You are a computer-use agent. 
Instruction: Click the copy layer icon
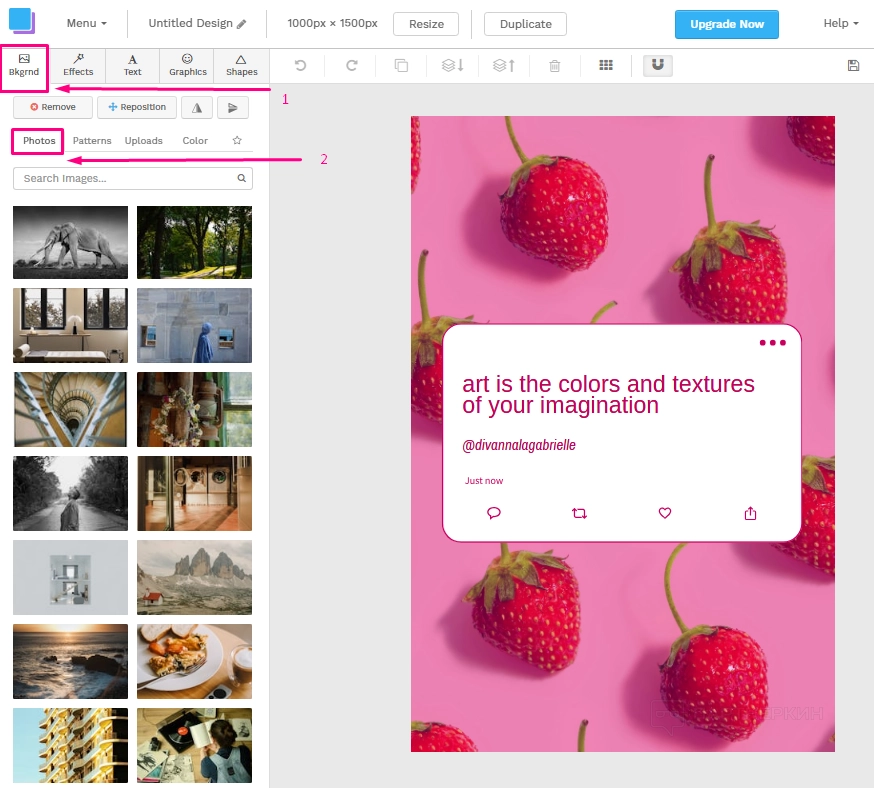(401, 66)
